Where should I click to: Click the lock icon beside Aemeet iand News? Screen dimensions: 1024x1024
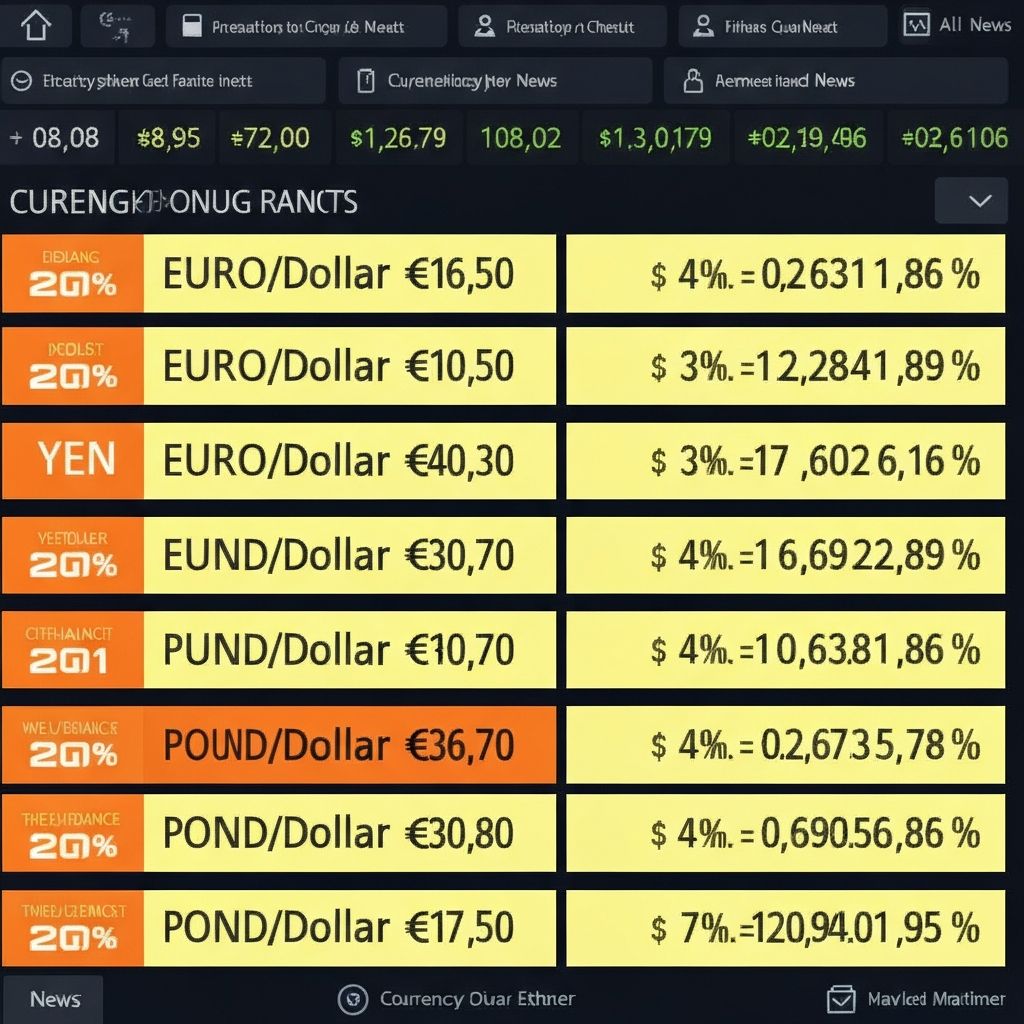tap(693, 81)
